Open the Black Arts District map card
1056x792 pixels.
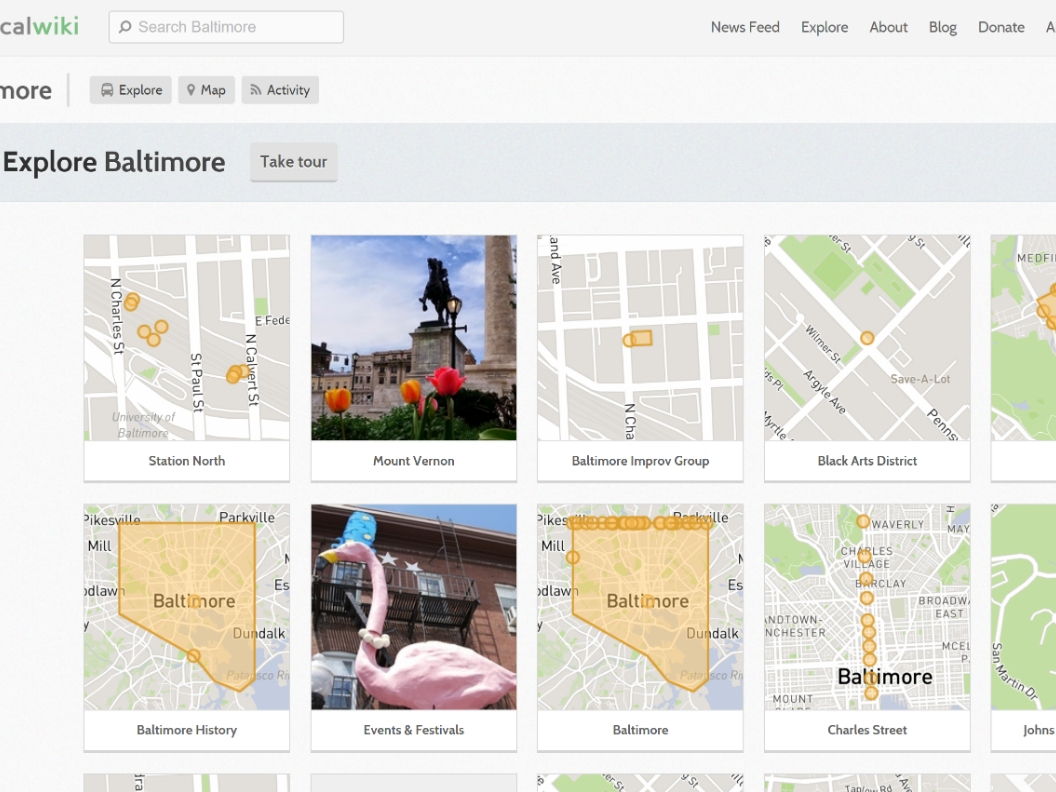(867, 338)
